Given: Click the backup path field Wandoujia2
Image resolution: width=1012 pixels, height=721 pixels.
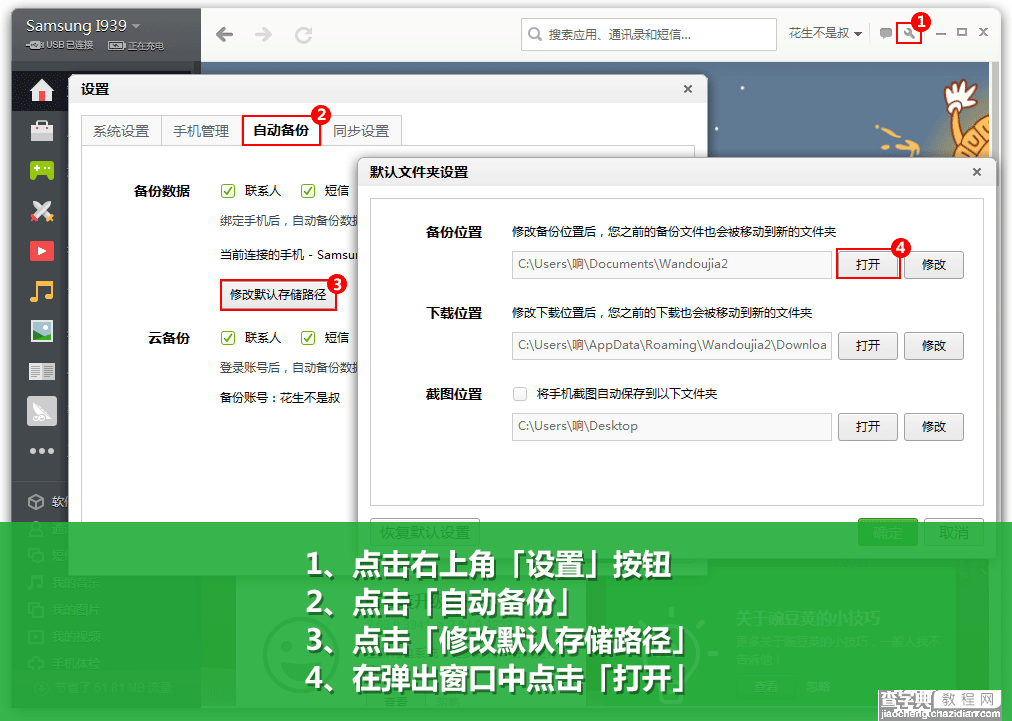Looking at the screenshot, I should pyautogui.click(x=671, y=265).
